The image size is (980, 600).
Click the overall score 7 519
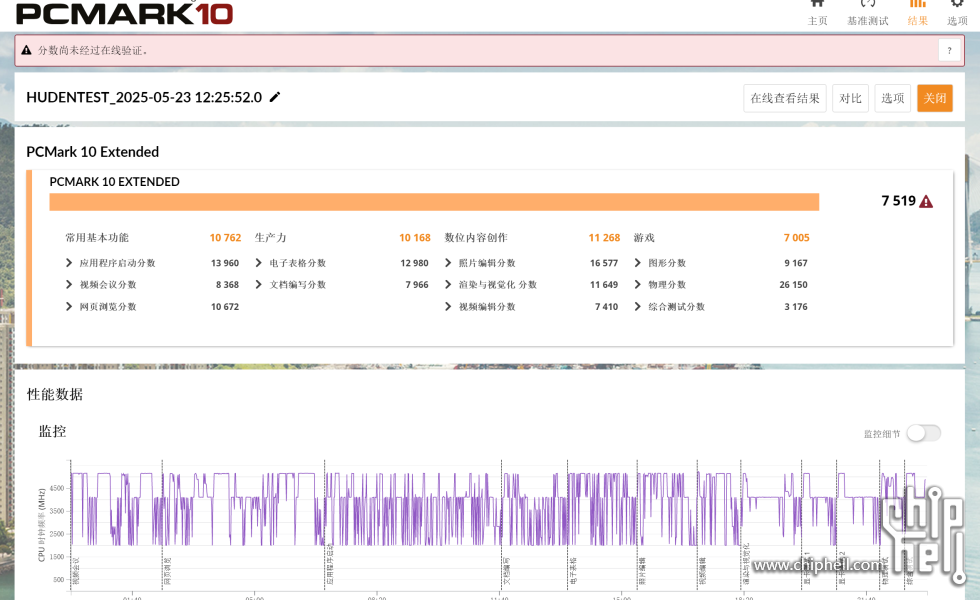(899, 201)
